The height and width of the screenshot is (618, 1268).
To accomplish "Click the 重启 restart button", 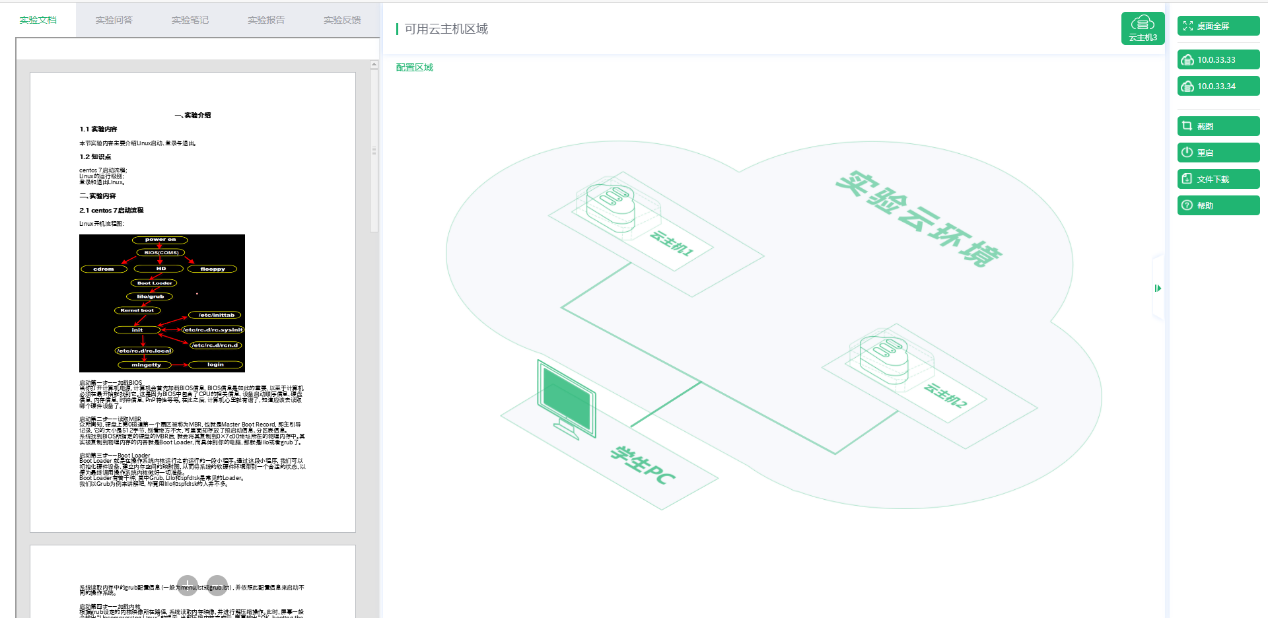I will (1218, 153).
